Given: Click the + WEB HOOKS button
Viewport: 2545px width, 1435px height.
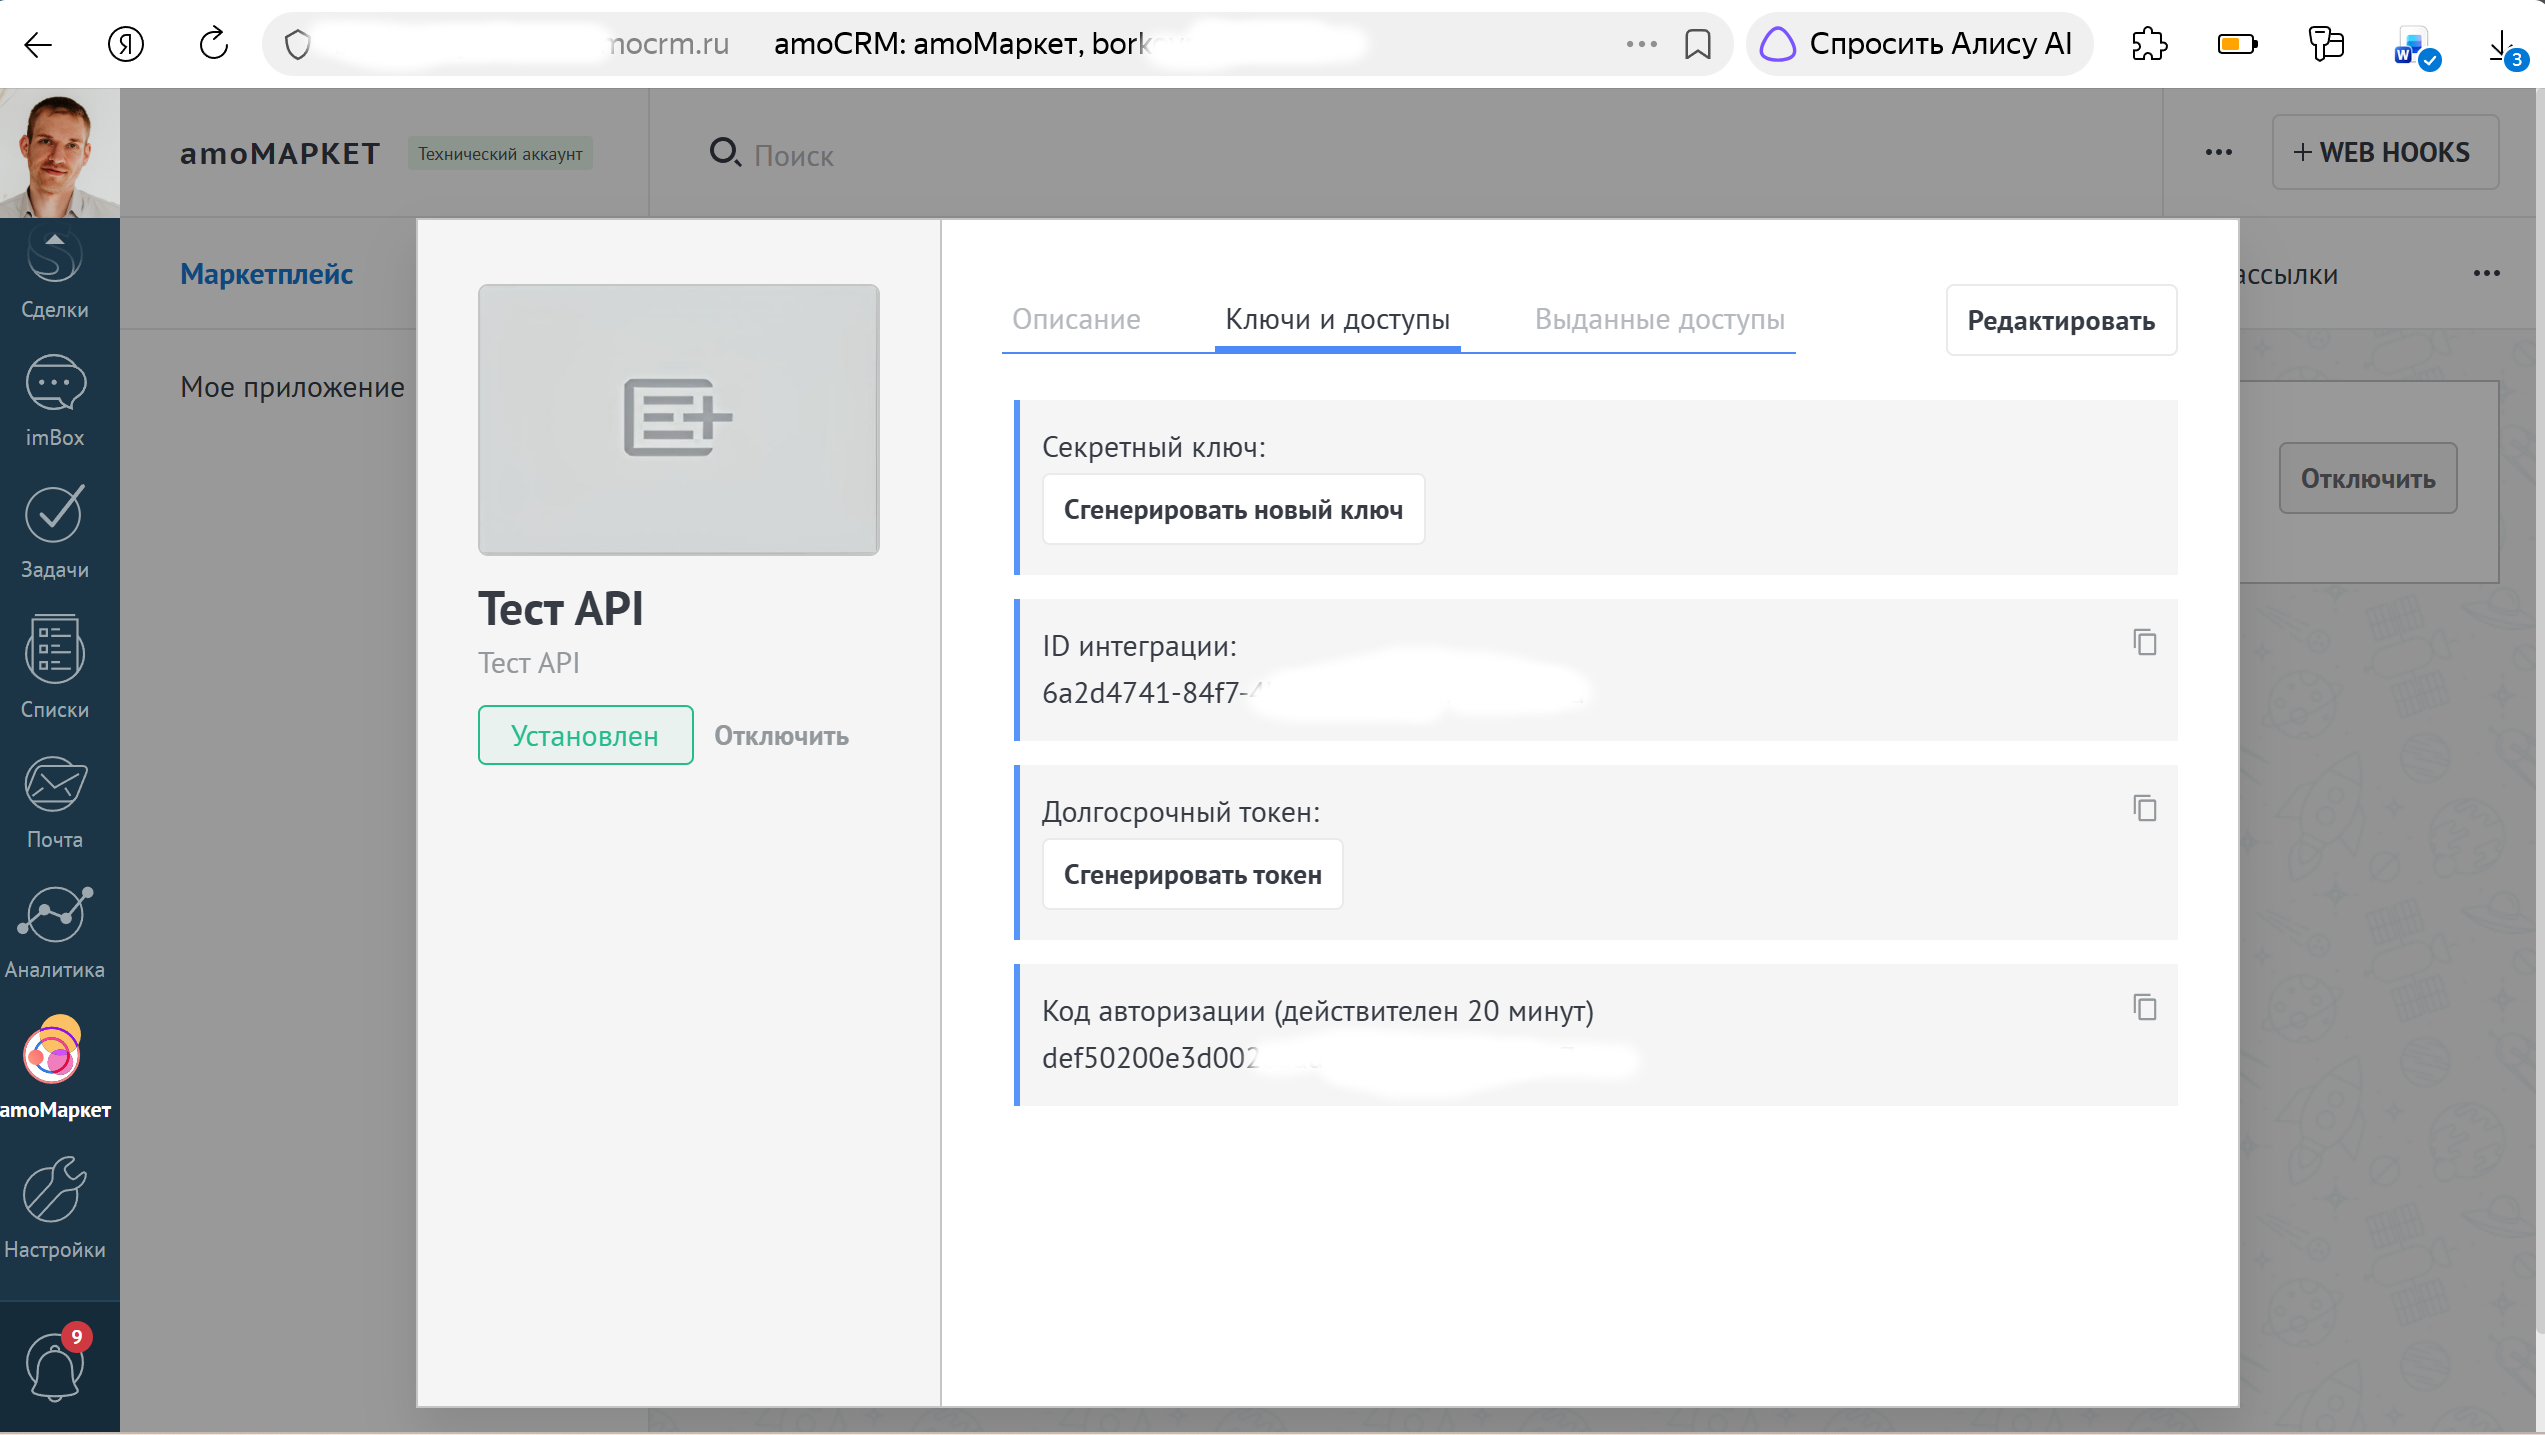Looking at the screenshot, I should (x=2385, y=152).
